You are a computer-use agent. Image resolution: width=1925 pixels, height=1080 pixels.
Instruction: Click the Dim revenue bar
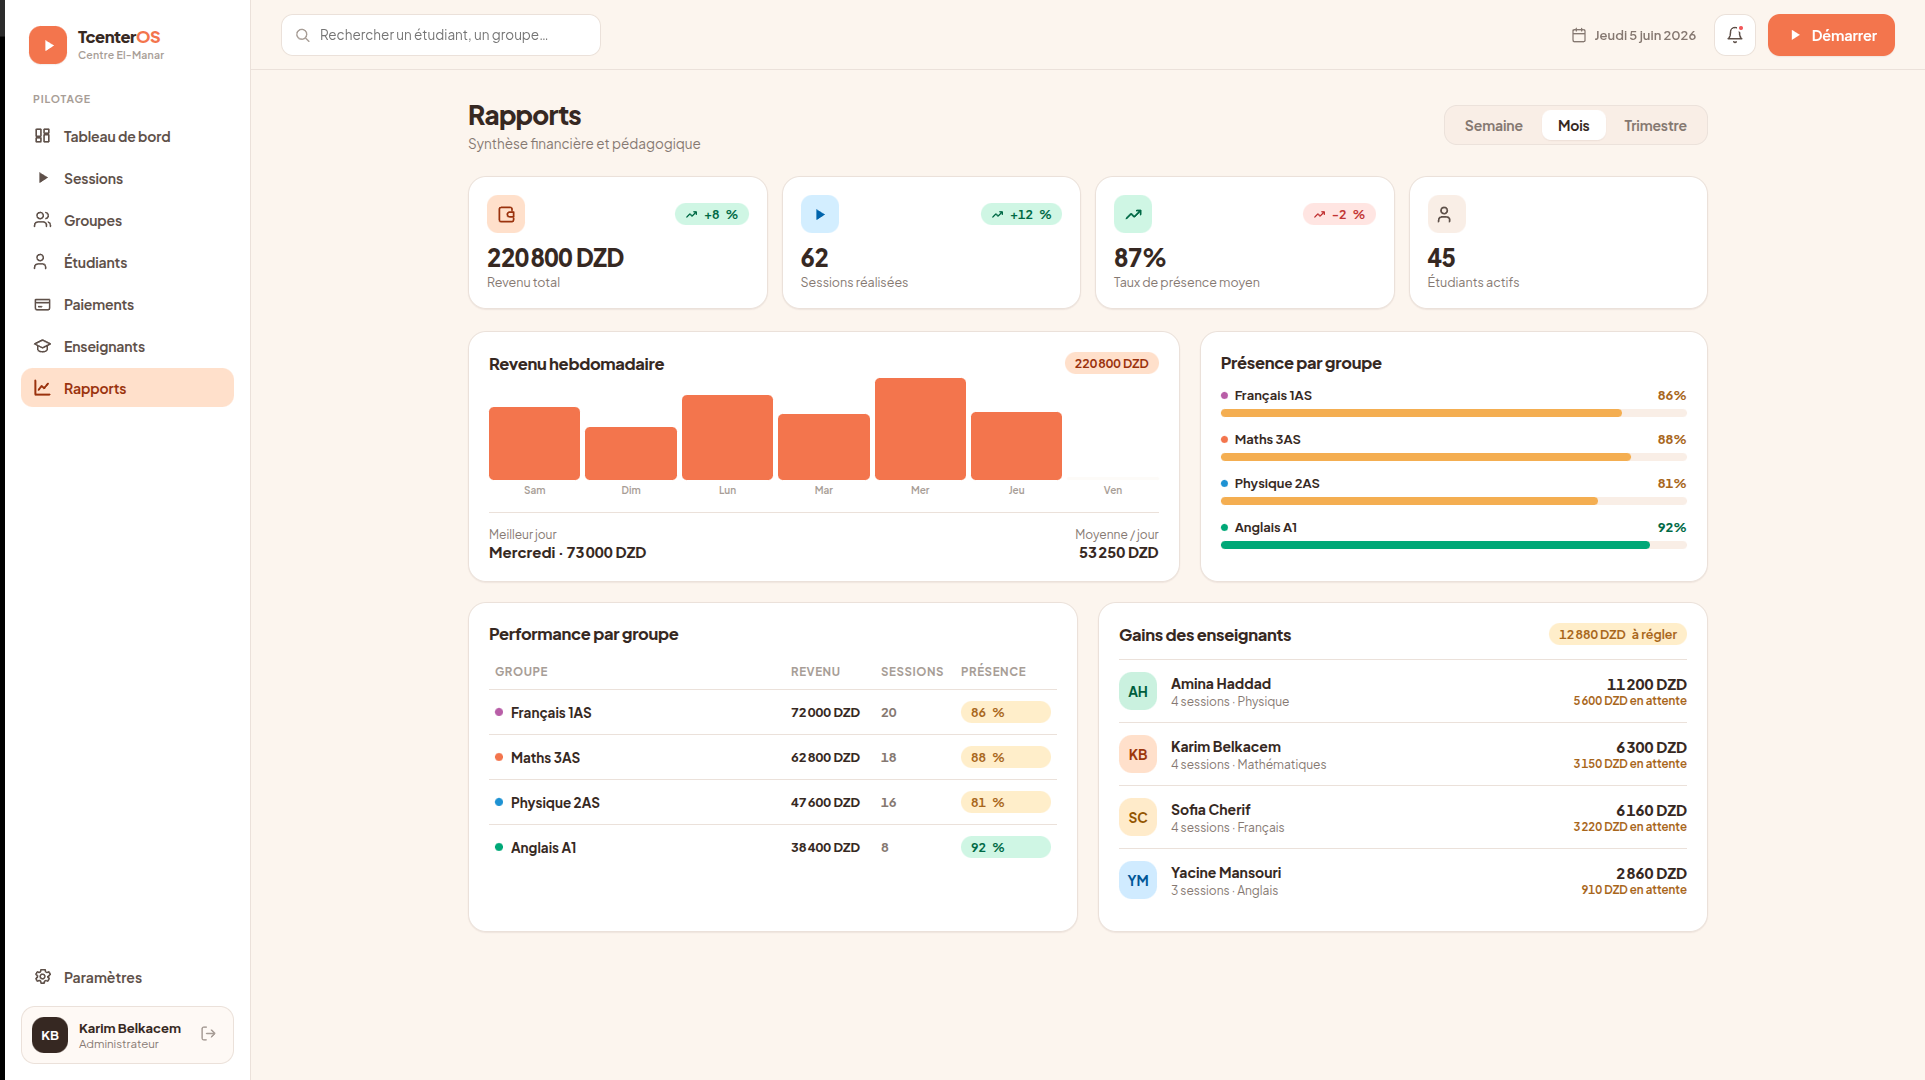click(x=631, y=453)
